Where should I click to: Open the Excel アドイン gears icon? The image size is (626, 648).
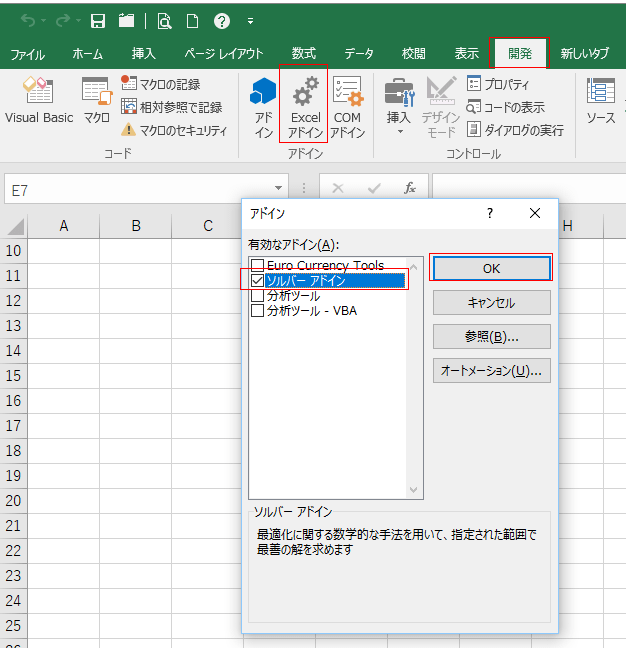(x=305, y=107)
